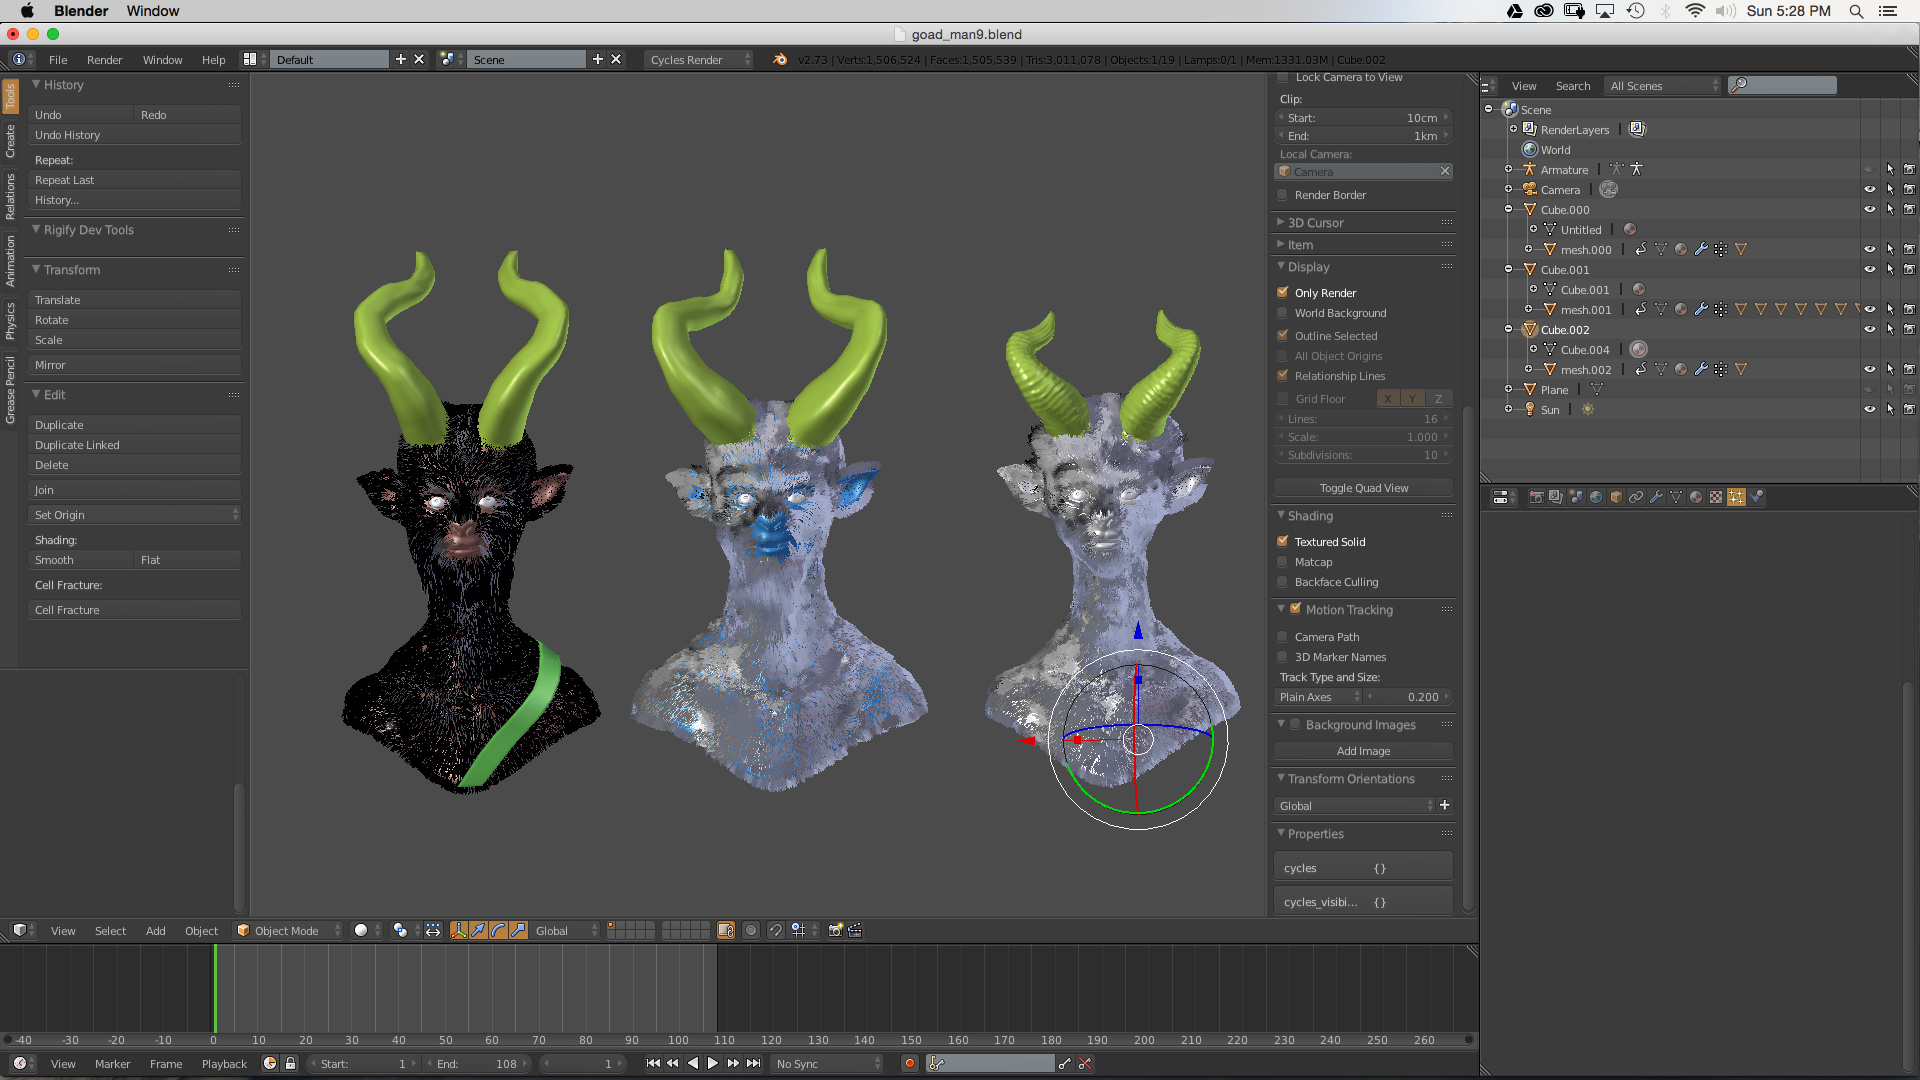
Task: Toggle the proportional editing icon
Action: (751, 930)
